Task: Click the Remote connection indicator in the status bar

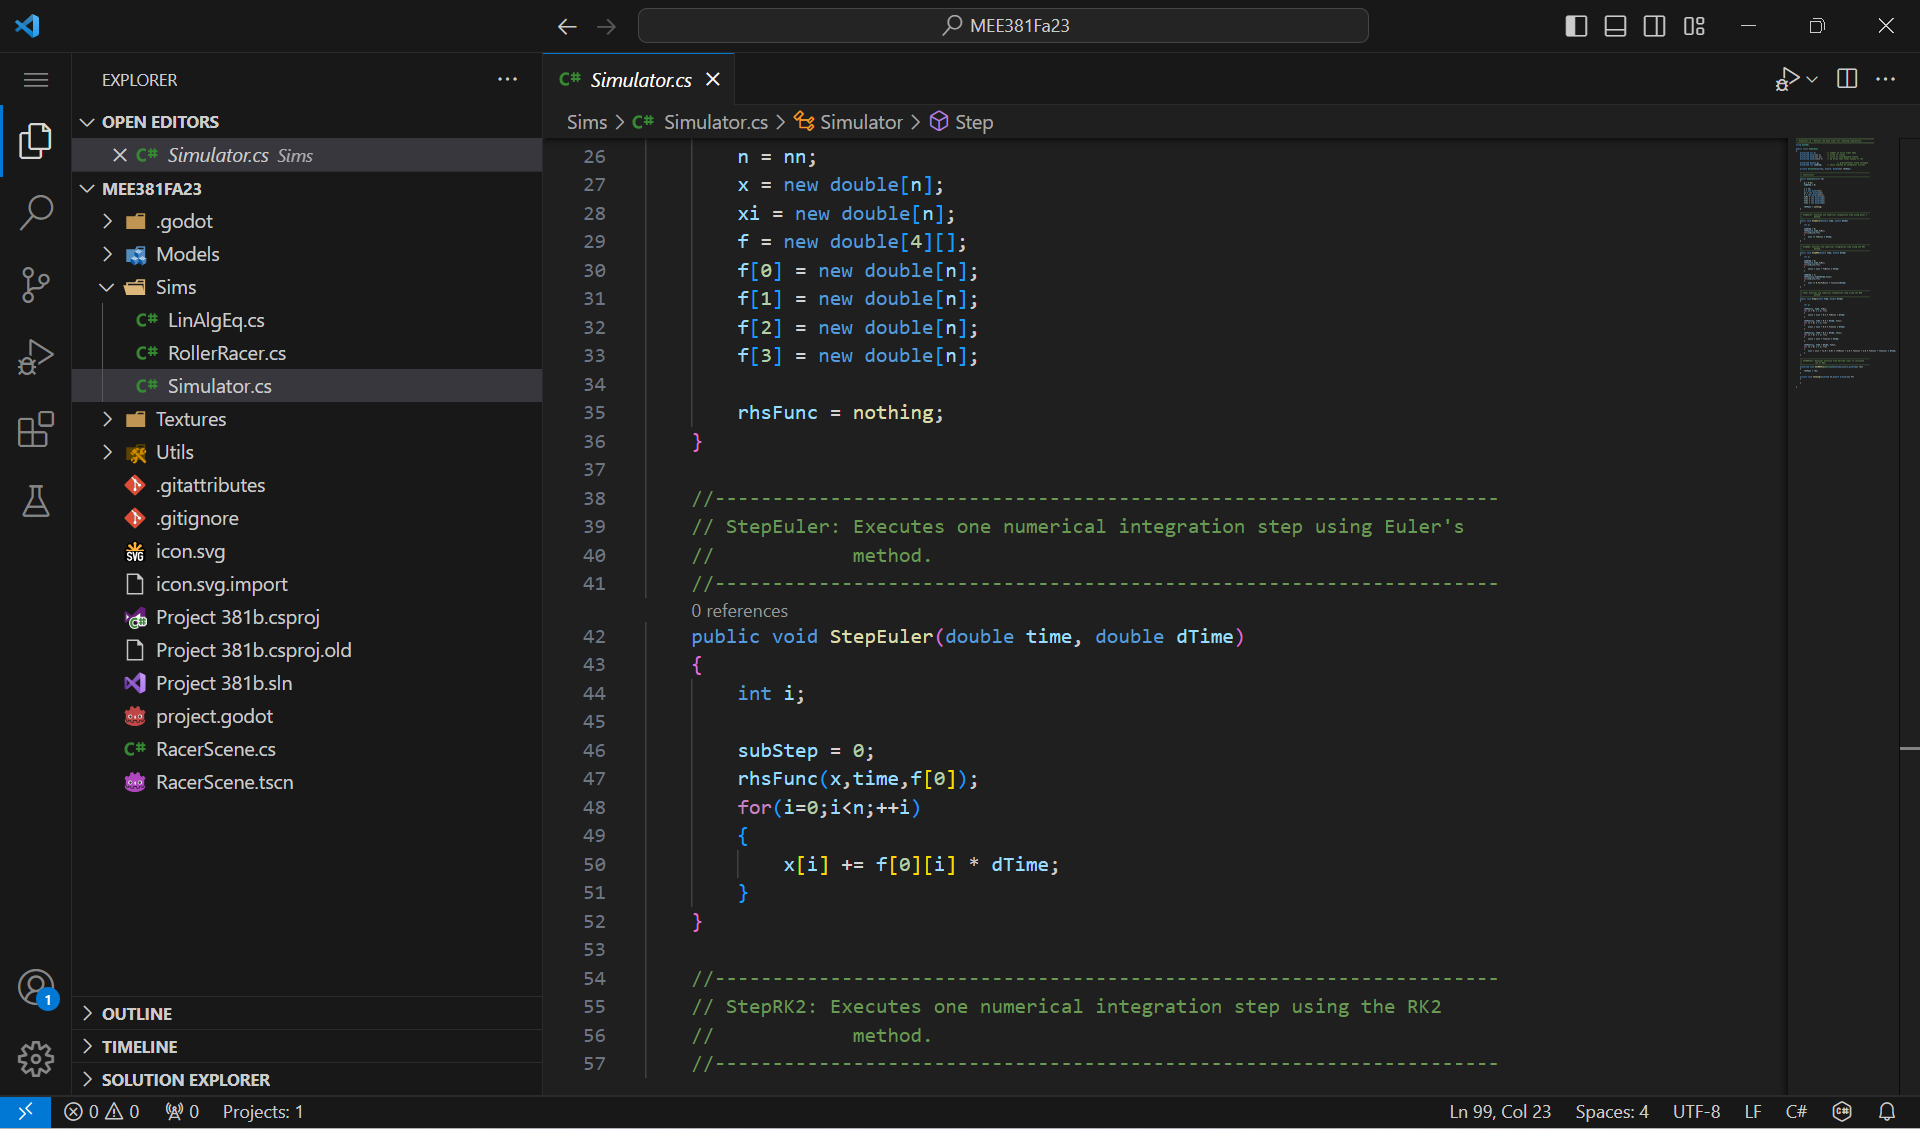Action: [26, 1111]
